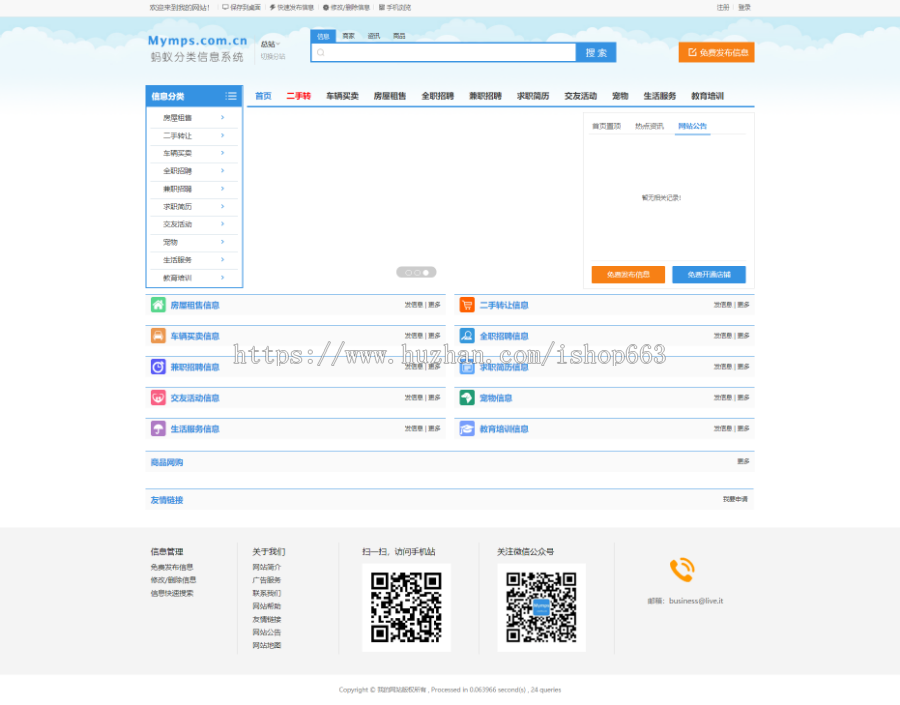The image size is (900, 705).
Task: Click the graduation cap icon for 教育培训信息
Action: pos(467,429)
